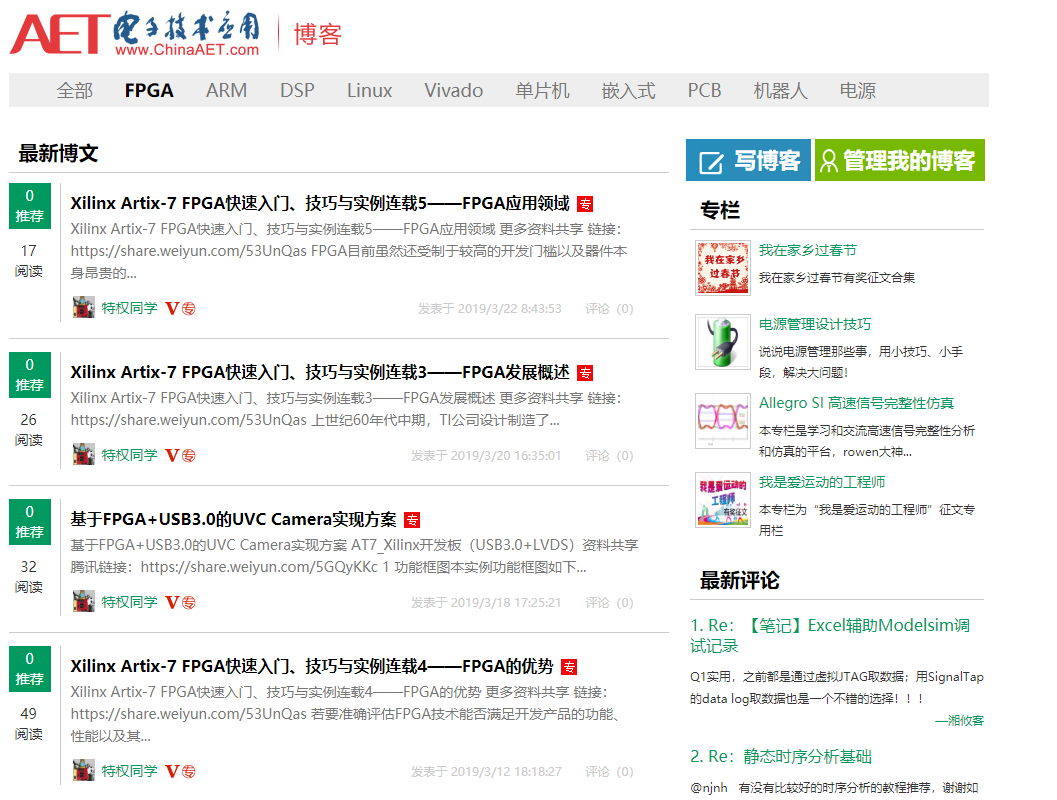Open article 连载5 FPGA应用领域 title

[x=320, y=203]
